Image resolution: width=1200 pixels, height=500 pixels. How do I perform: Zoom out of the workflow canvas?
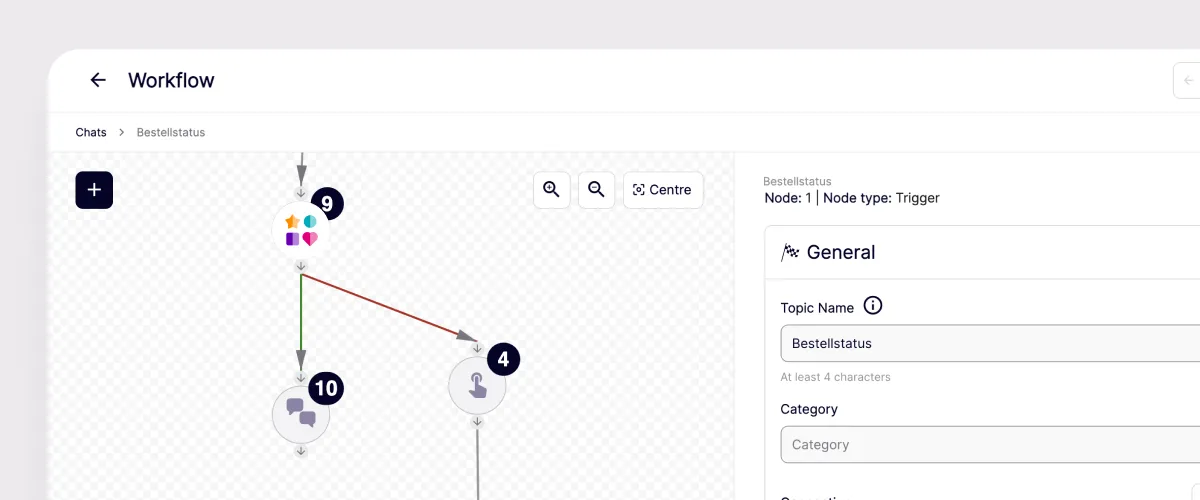click(596, 189)
